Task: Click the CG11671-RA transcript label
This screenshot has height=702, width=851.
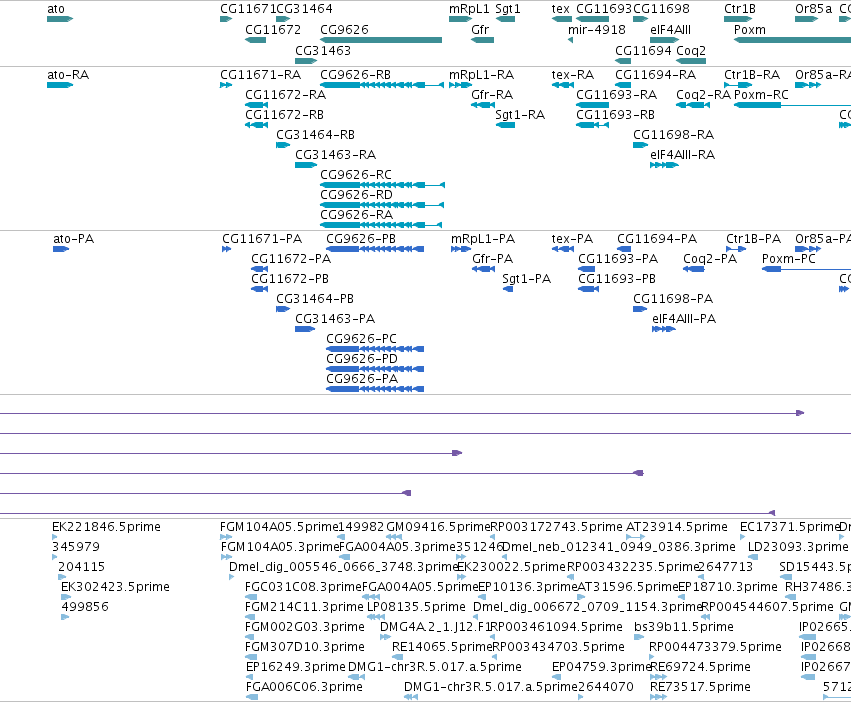Action: pyautogui.click(x=261, y=74)
